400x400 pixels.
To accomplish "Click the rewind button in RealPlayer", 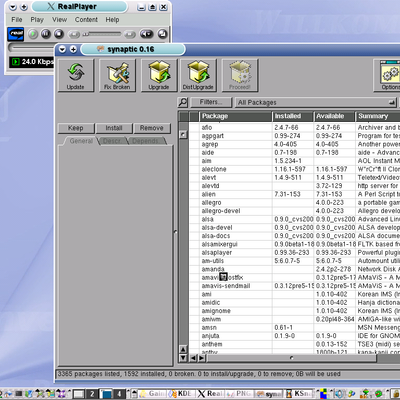I will (74, 34).
